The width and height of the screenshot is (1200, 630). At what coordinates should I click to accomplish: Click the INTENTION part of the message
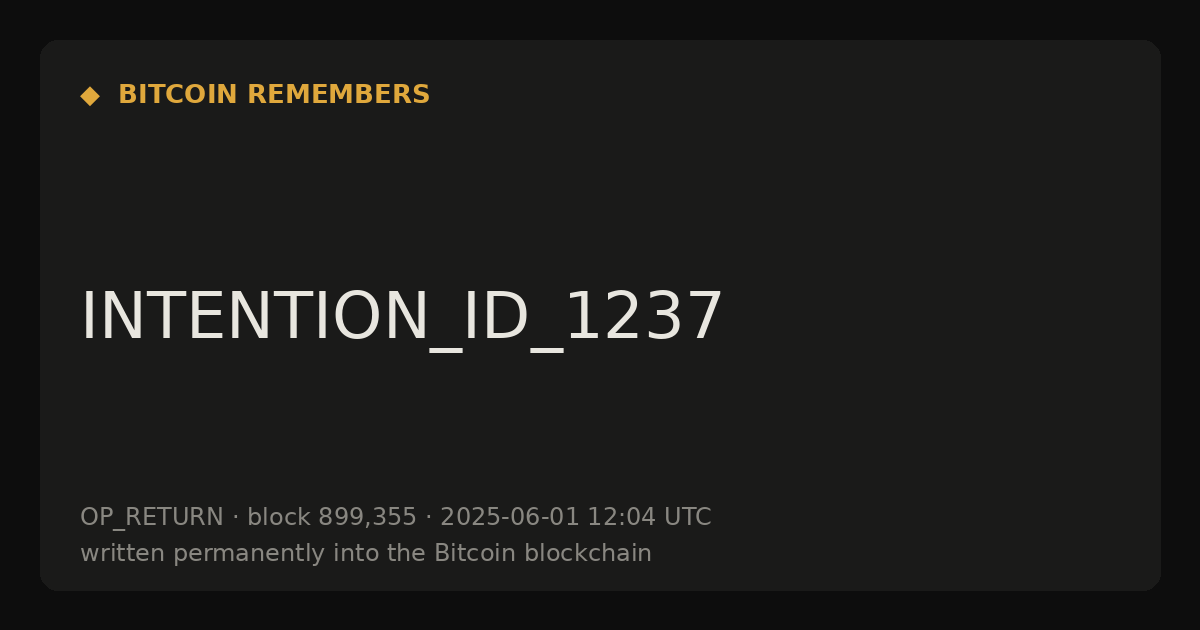coord(254,318)
